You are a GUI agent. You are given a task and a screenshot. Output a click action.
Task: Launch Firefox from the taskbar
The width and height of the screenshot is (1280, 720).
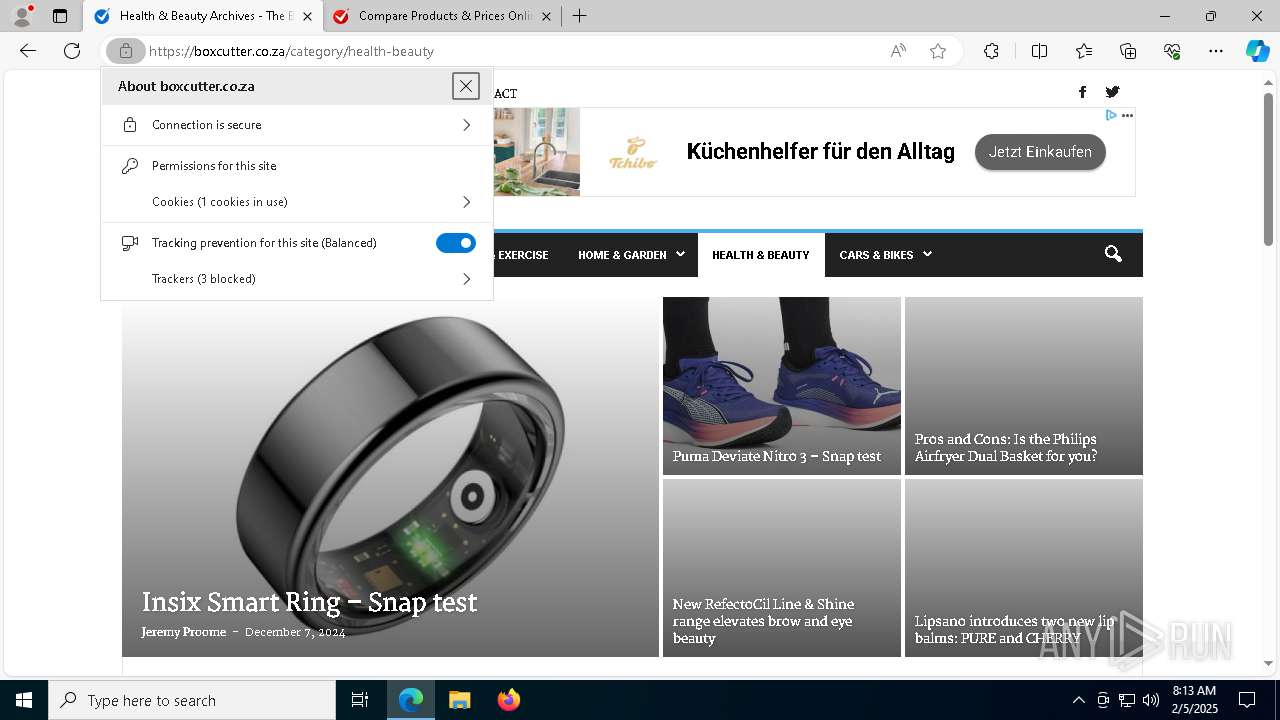508,700
